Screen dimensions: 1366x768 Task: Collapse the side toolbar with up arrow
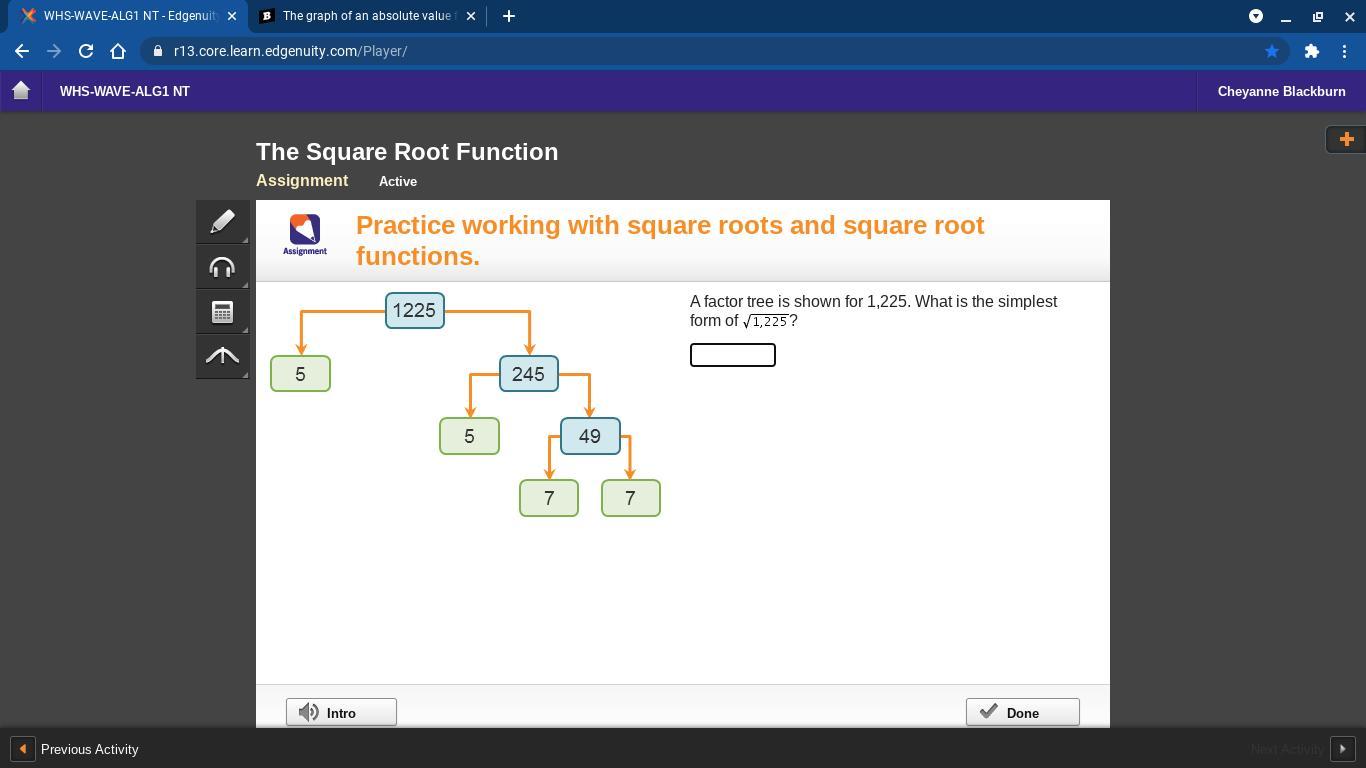(x=222, y=357)
